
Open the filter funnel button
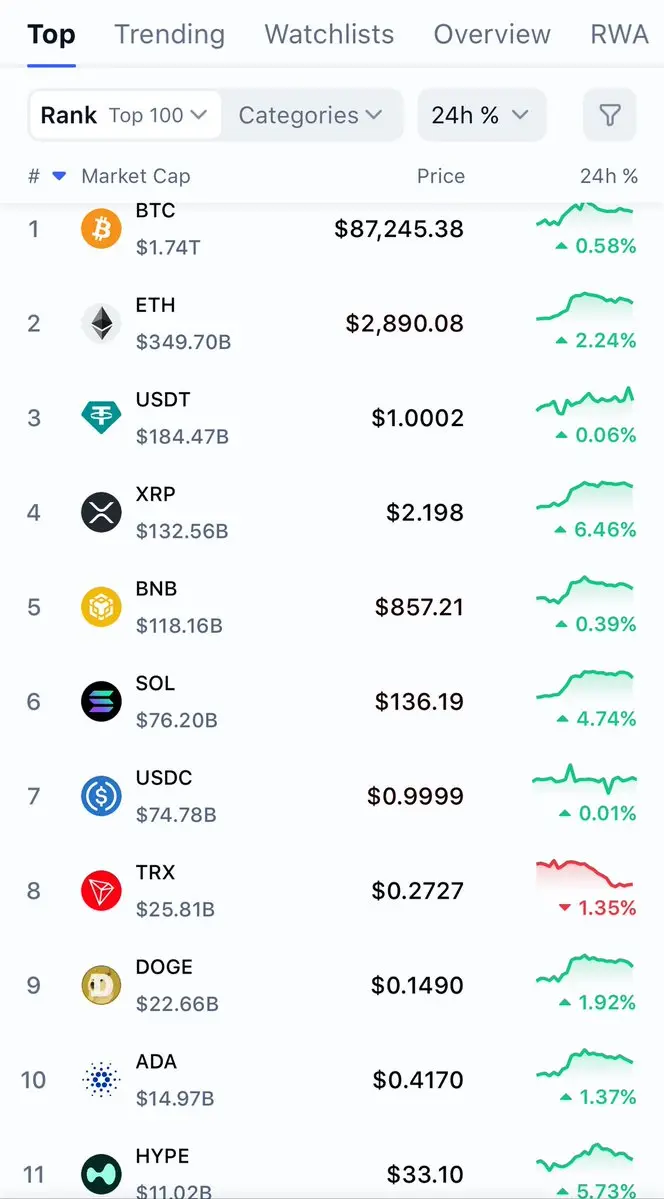click(609, 115)
